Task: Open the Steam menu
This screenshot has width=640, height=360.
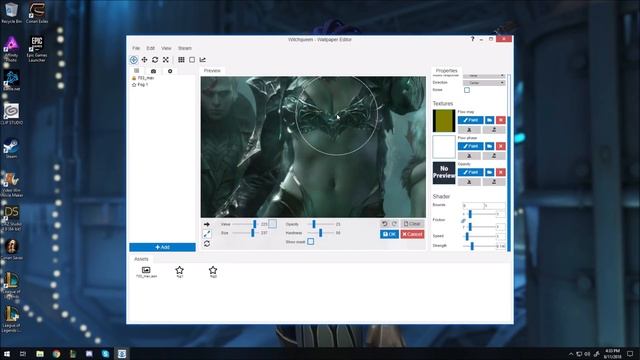Action: (x=185, y=48)
